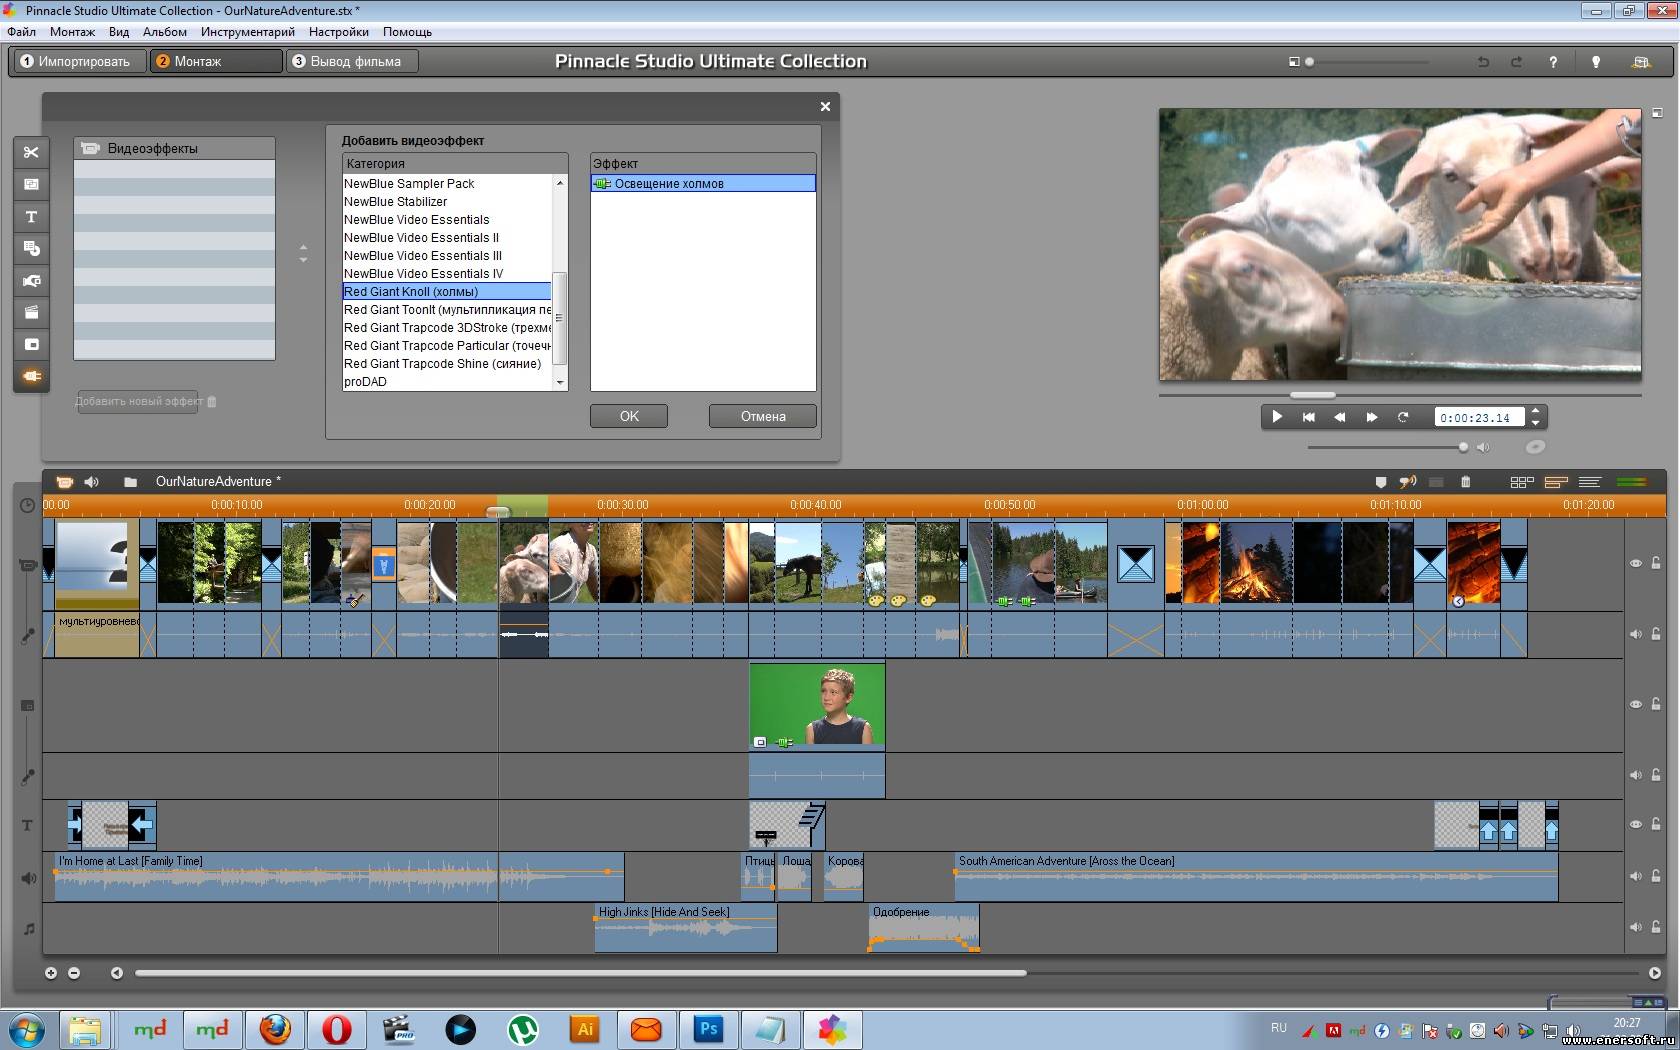This screenshot has height=1050, width=1680.
Task: Select the video effects plug-in tool
Action: (x=31, y=376)
